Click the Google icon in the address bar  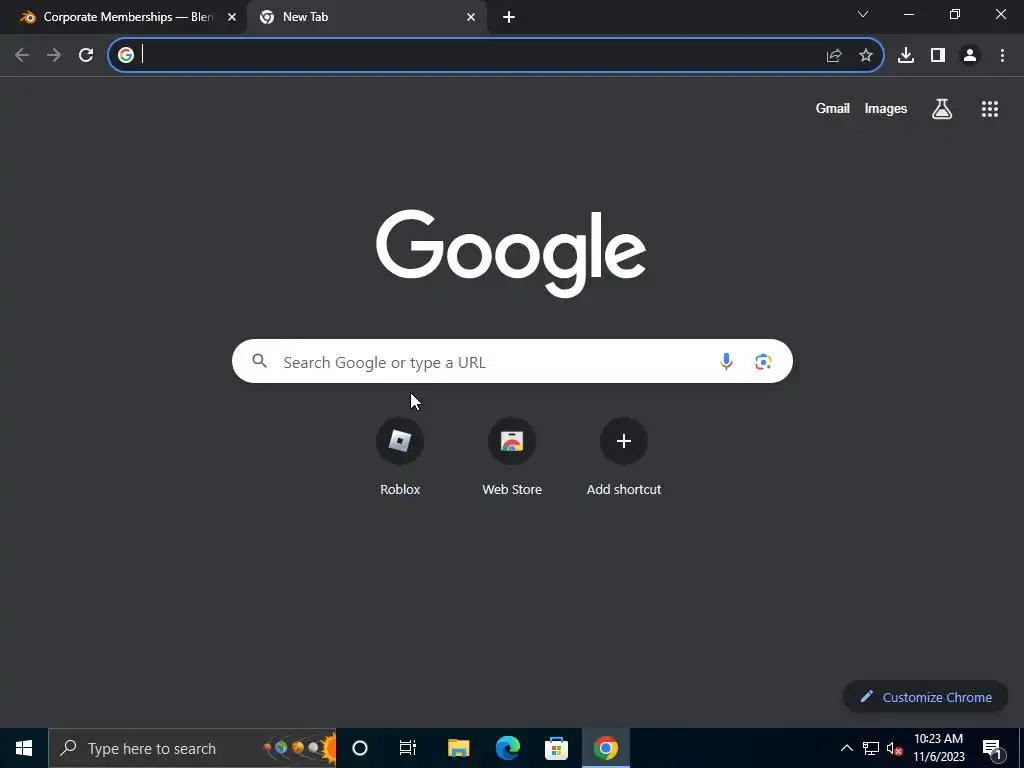pos(126,56)
